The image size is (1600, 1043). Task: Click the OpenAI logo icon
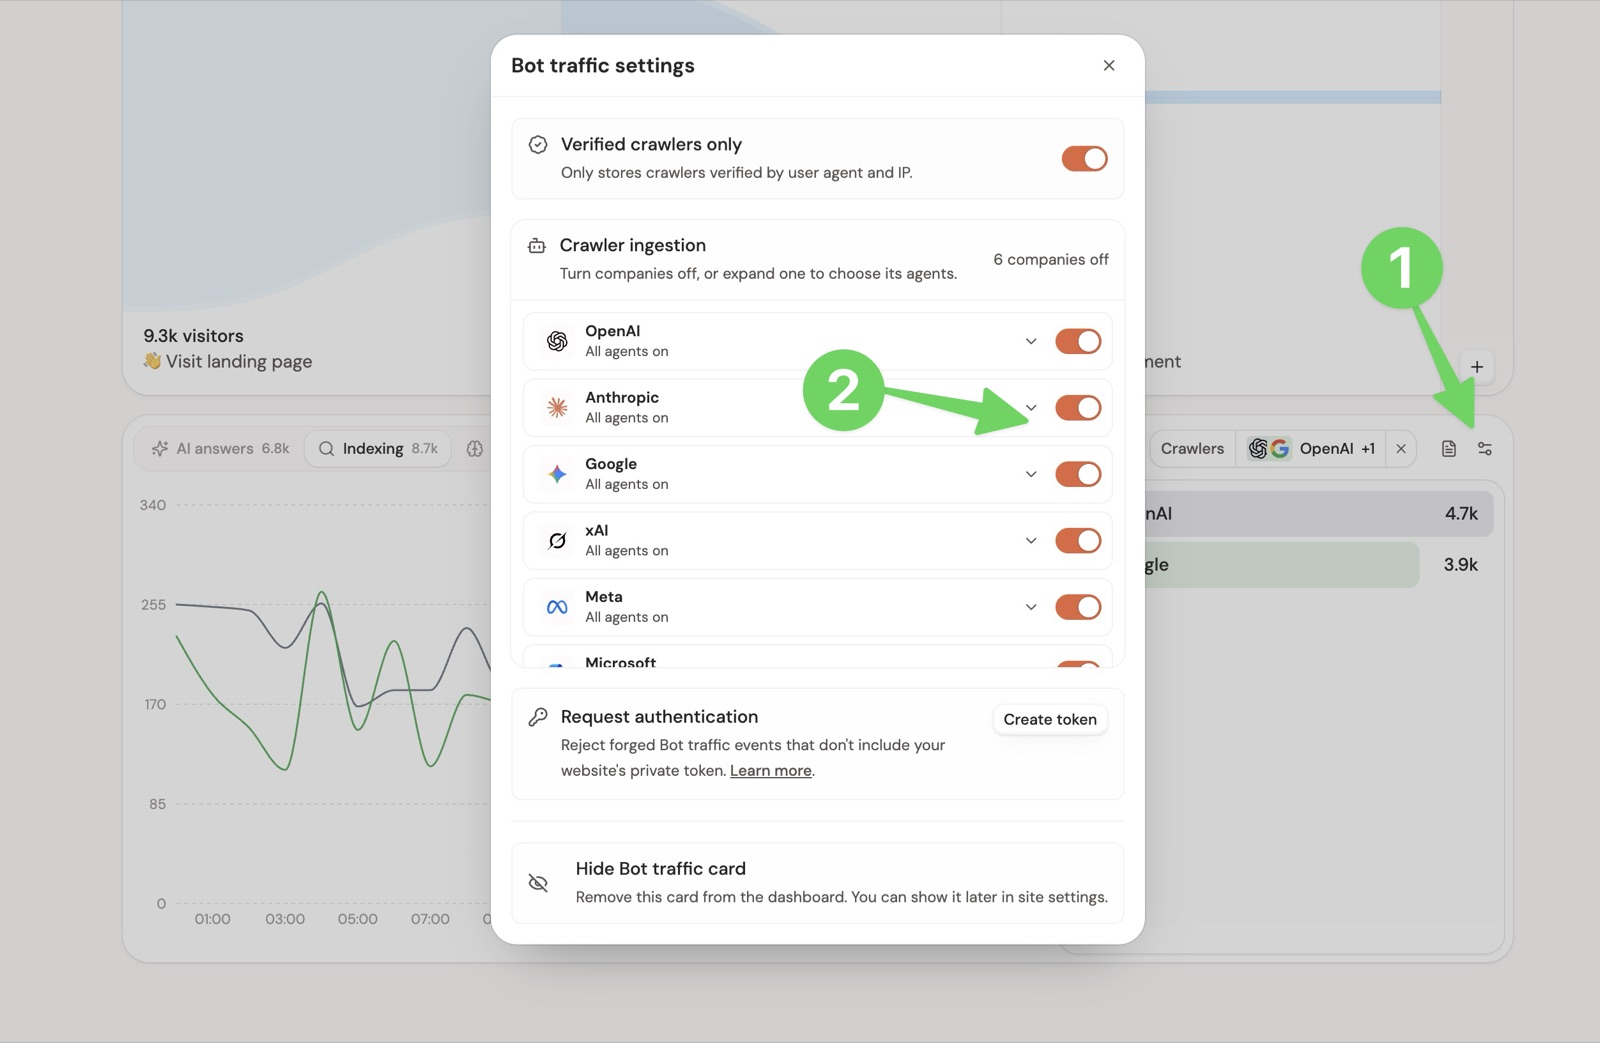coord(557,341)
